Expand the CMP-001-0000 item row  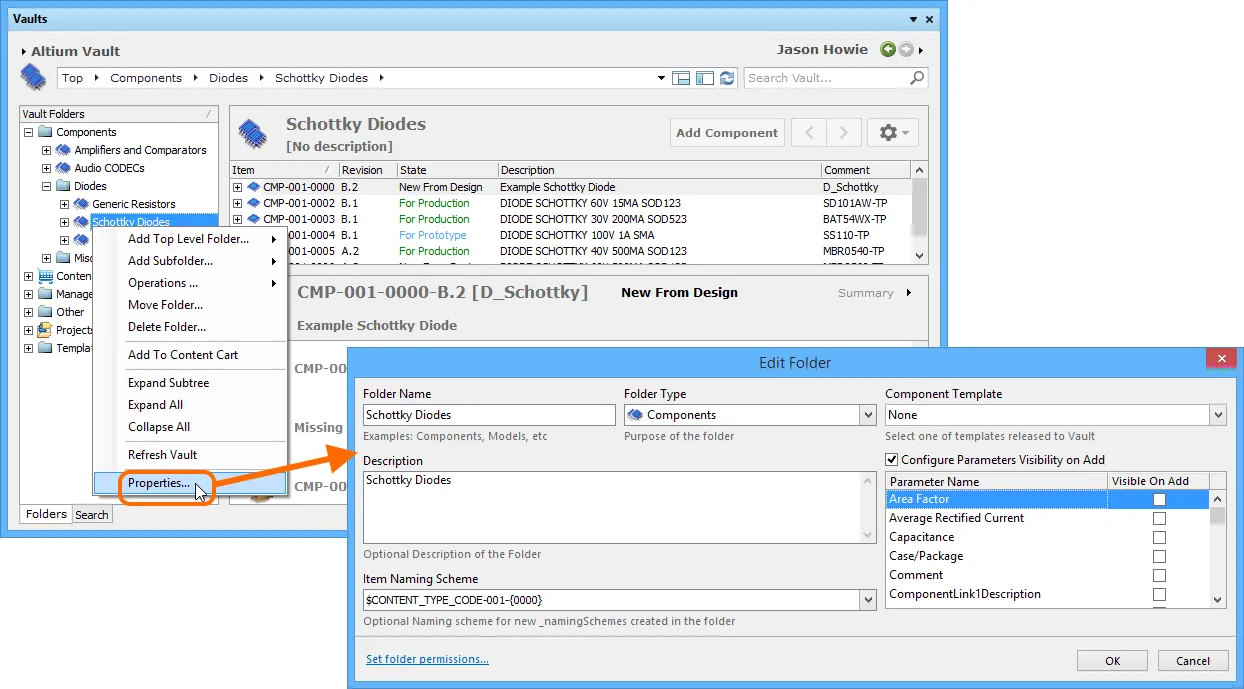coord(237,187)
